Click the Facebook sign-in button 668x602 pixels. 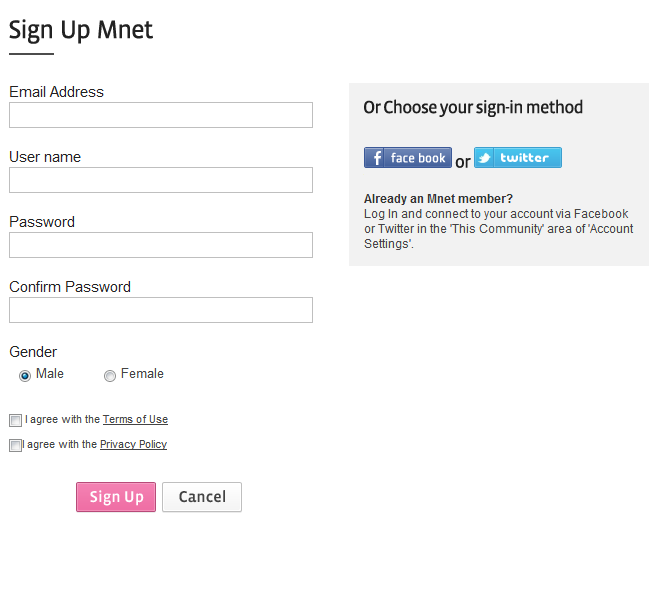[x=407, y=158]
